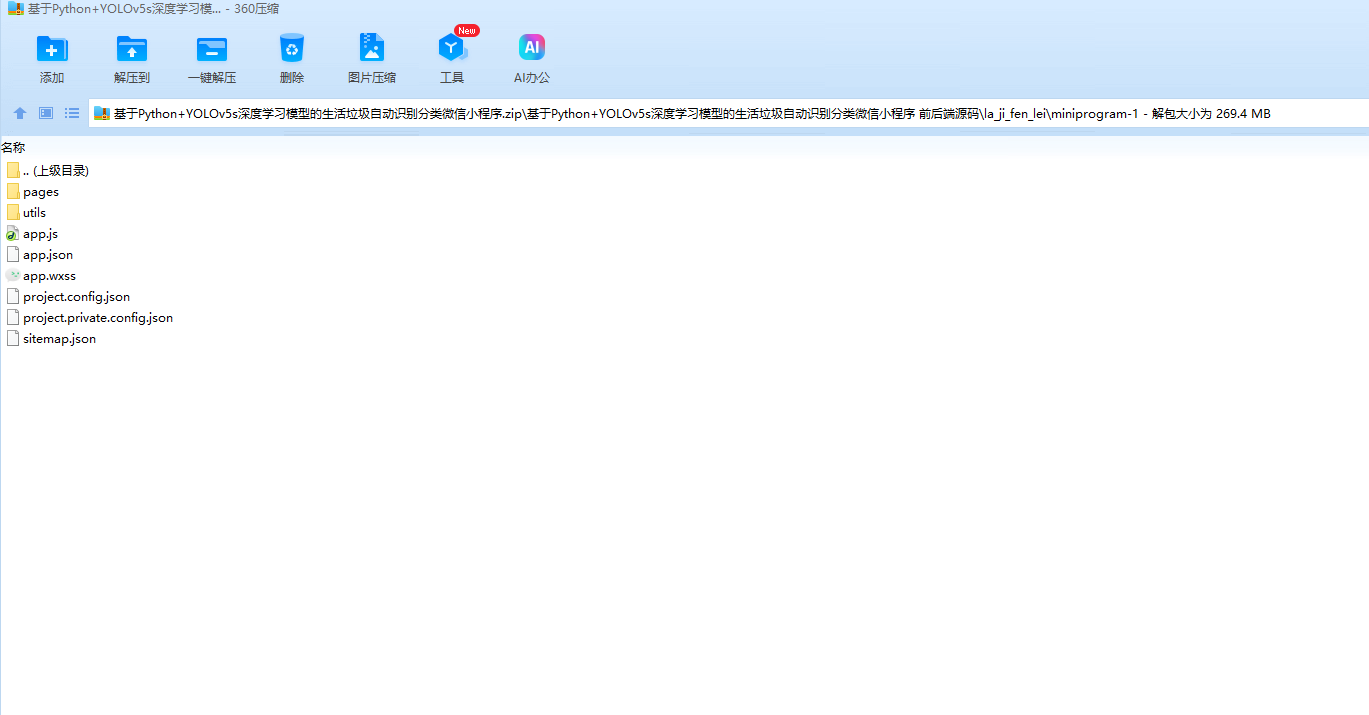Select the app.json file icon
The width and height of the screenshot is (1369, 715).
(x=13, y=254)
